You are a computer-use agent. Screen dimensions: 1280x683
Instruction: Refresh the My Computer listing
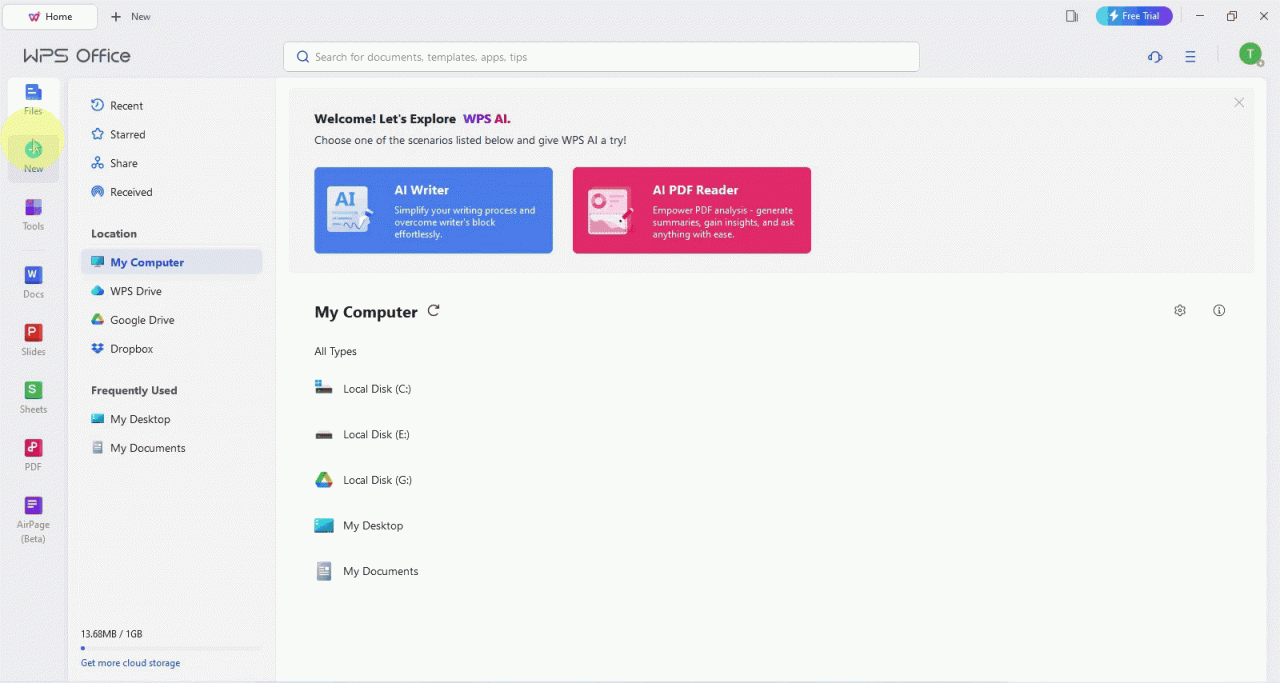click(434, 311)
